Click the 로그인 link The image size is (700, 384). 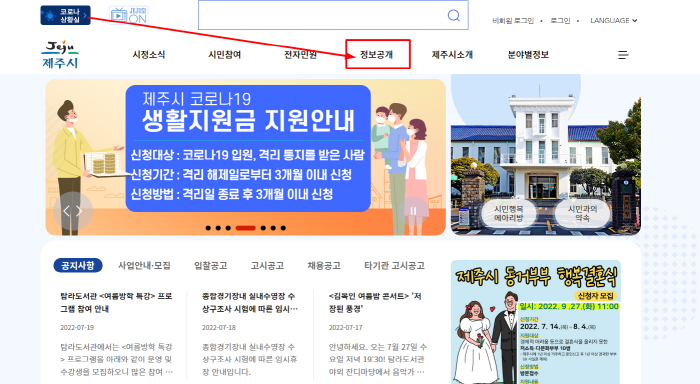[560, 21]
